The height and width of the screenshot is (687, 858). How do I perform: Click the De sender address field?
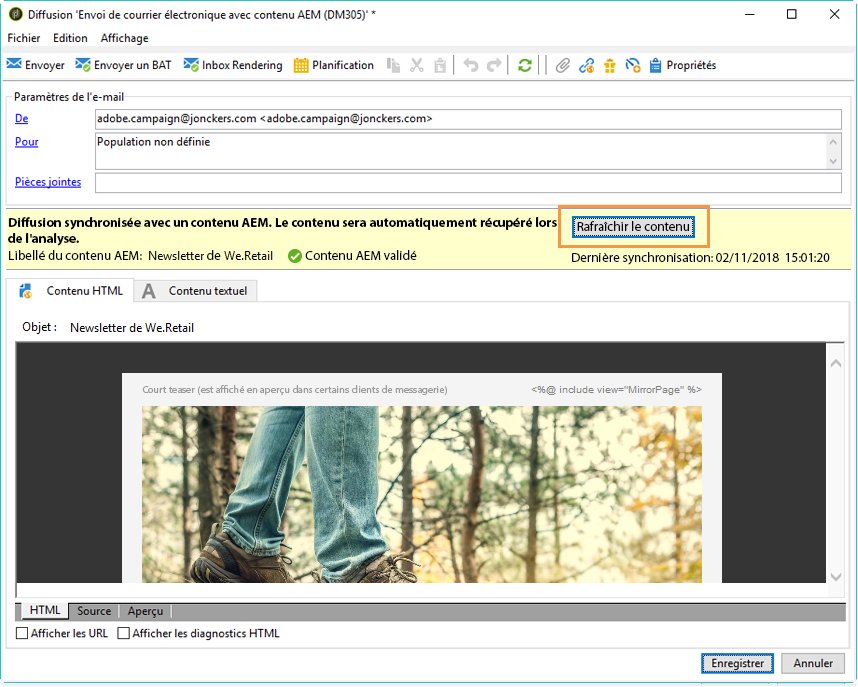[468, 119]
